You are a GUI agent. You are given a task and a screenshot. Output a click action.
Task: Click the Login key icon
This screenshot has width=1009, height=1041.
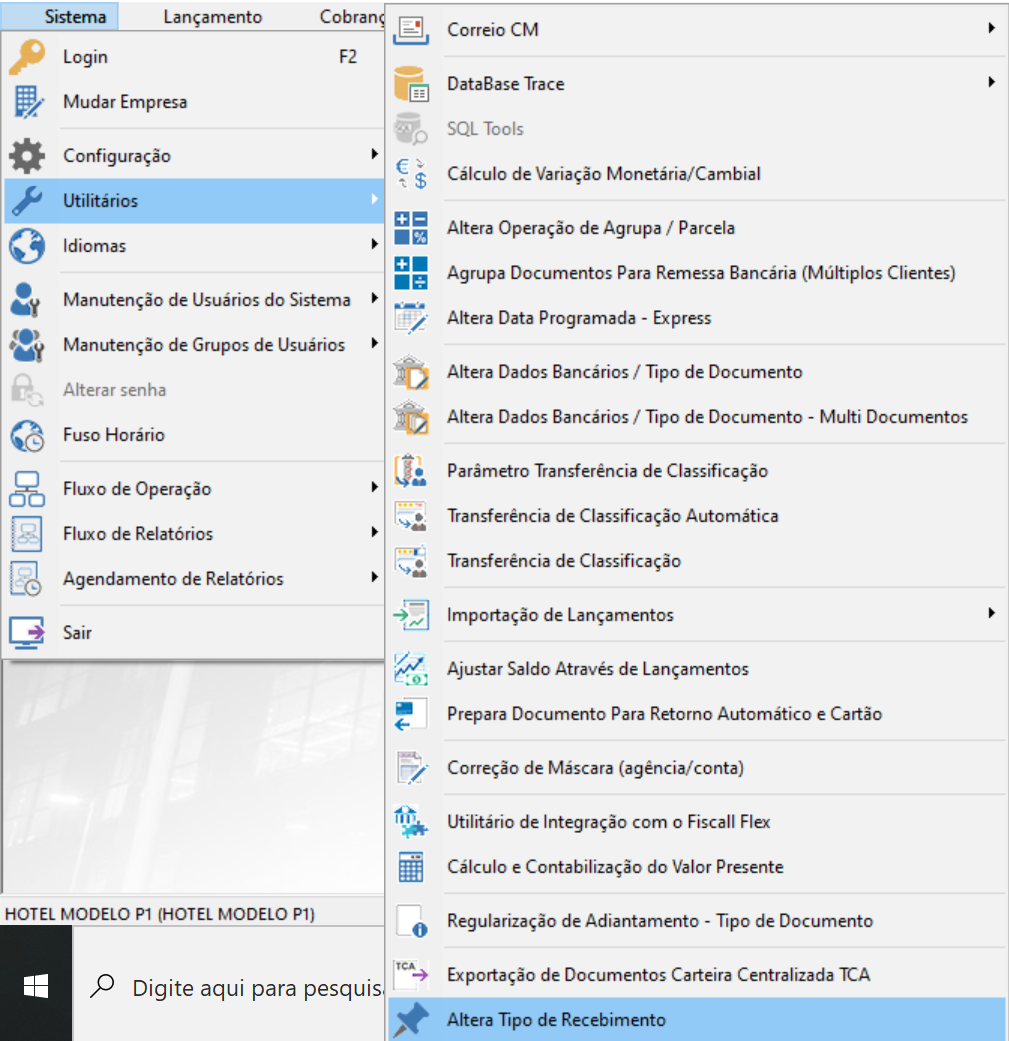pyautogui.click(x=27, y=56)
